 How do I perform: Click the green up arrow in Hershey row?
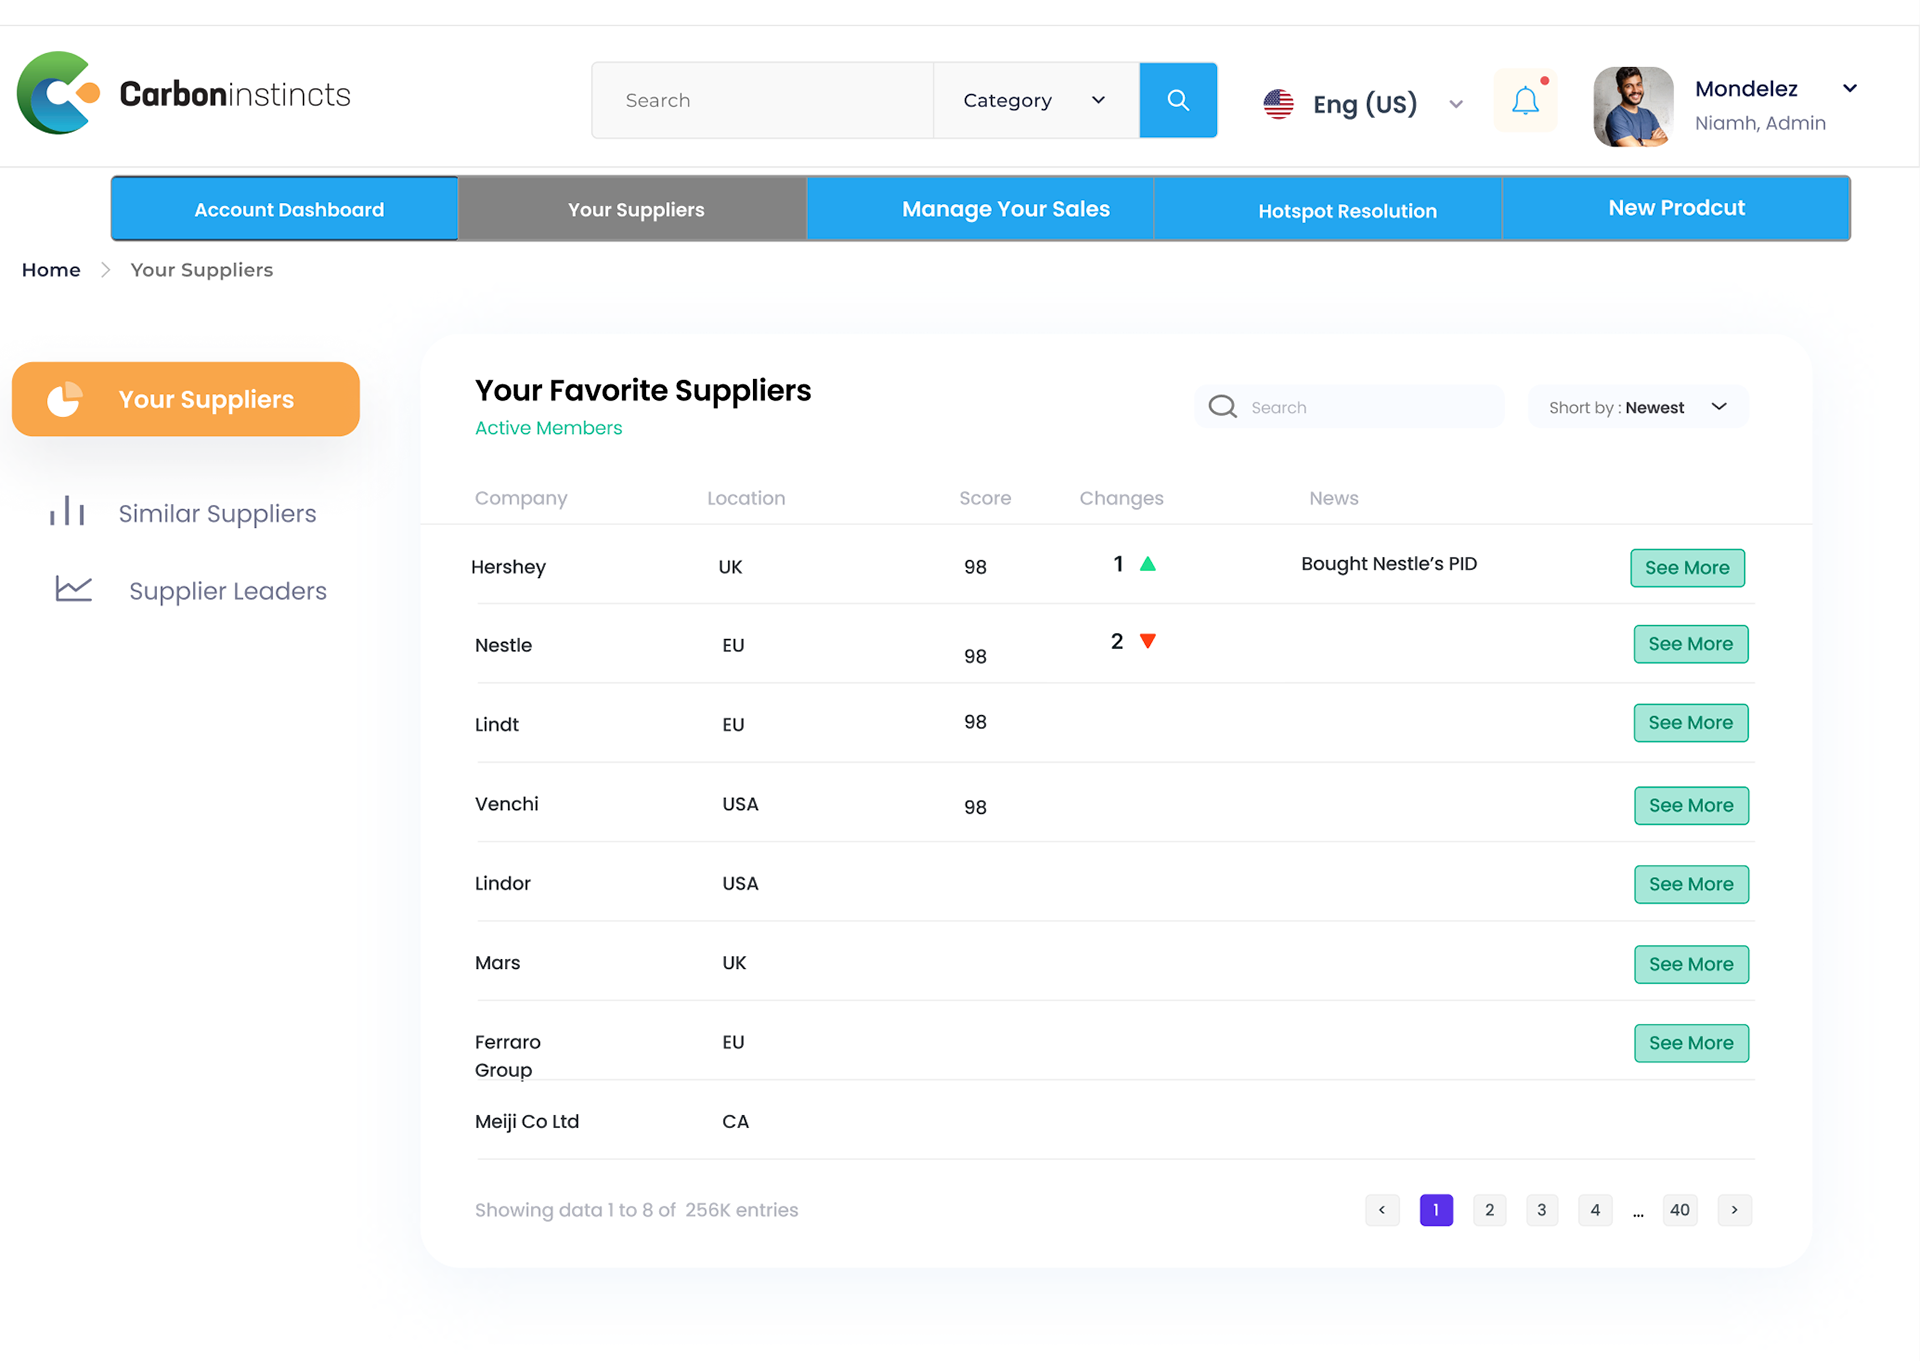(x=1148, y=564)
